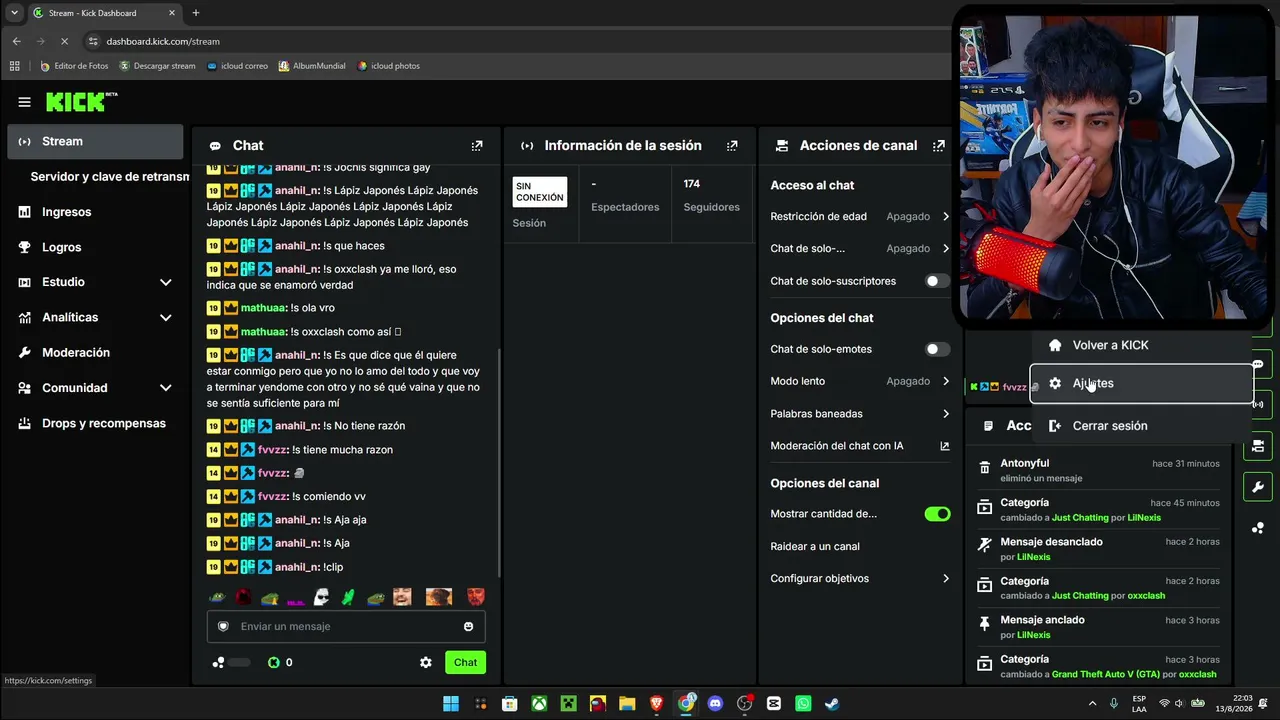Open the Windows Start menu
The image size is (1280, 720).
451,703
